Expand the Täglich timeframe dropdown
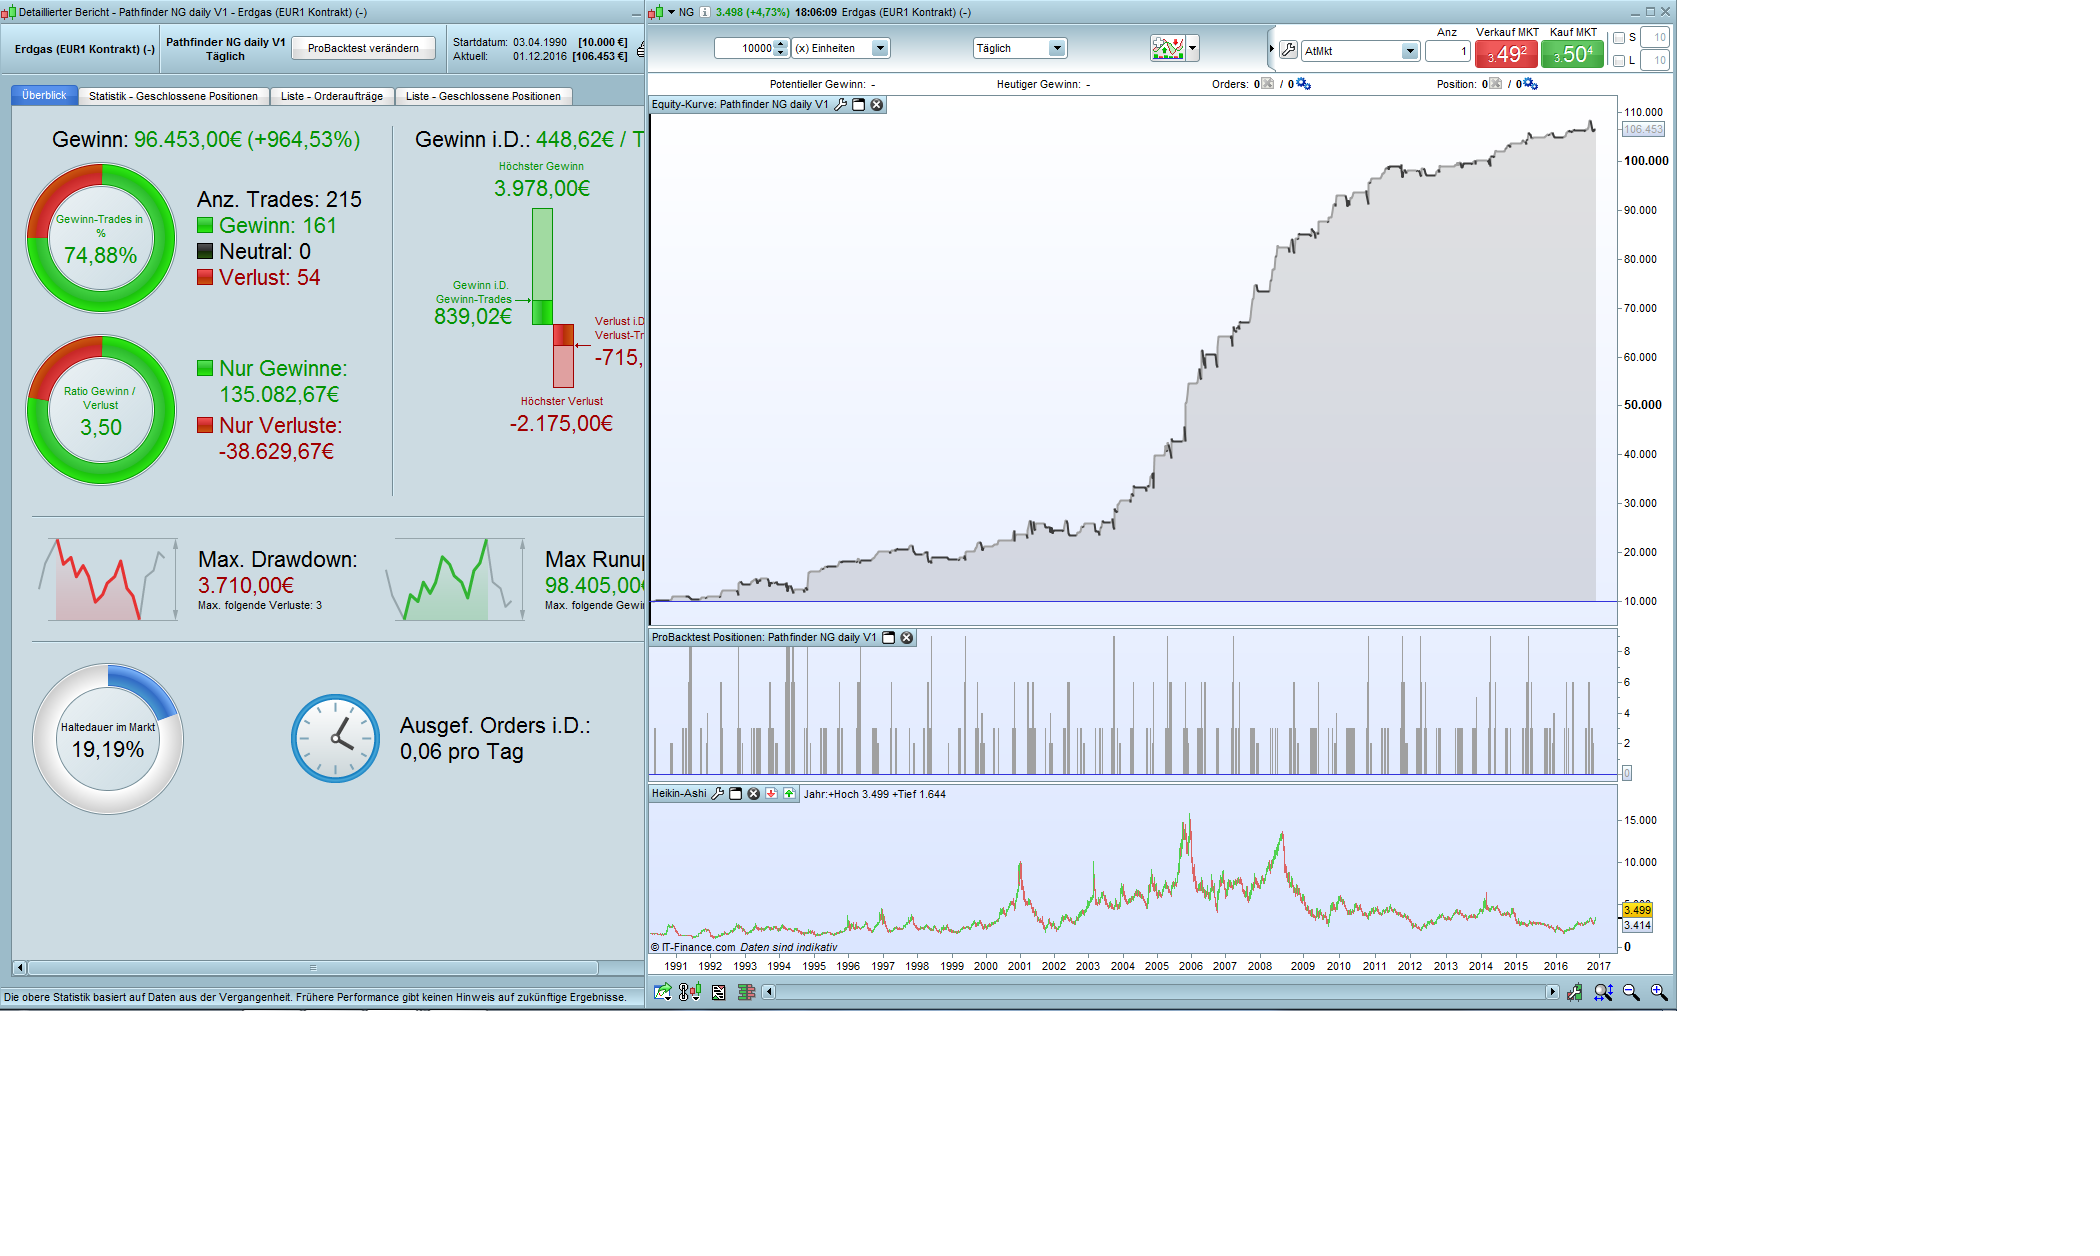Screen dimensions: 2100x1256 (1056, 48)
